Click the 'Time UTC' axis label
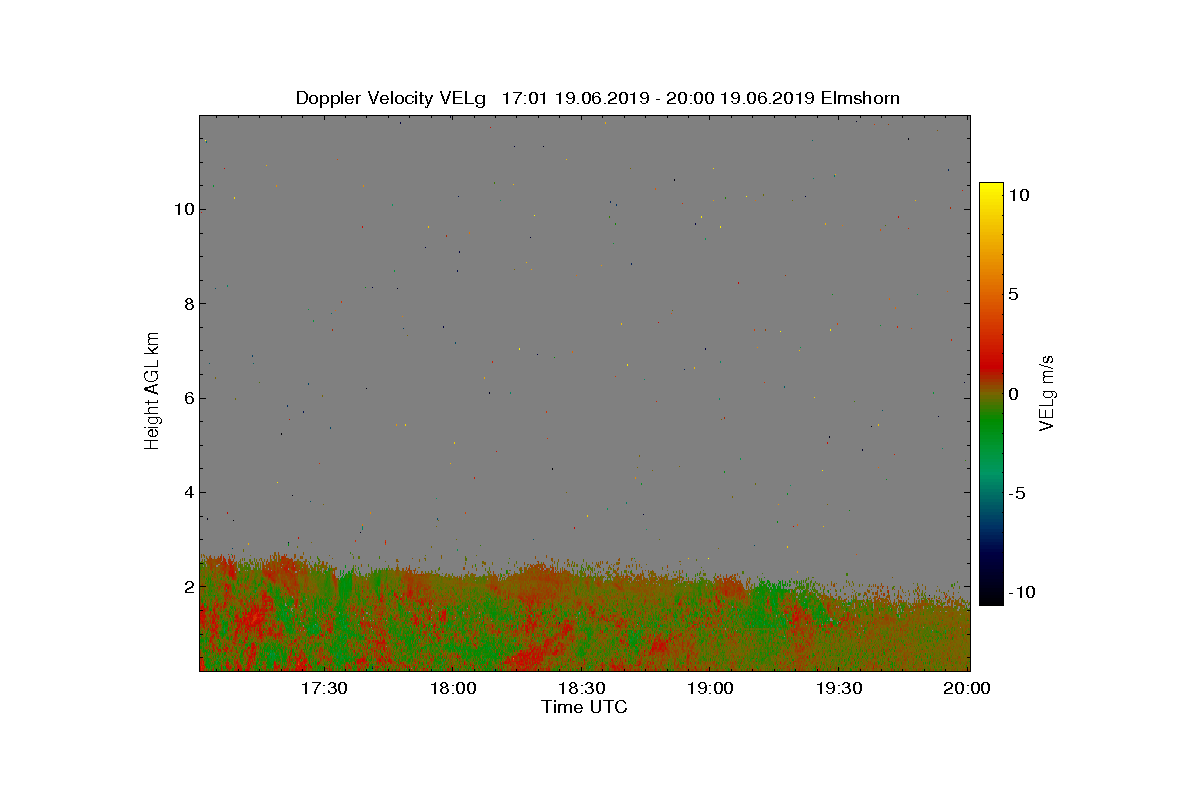1200x800 pixels. click(x=585, y=707)
